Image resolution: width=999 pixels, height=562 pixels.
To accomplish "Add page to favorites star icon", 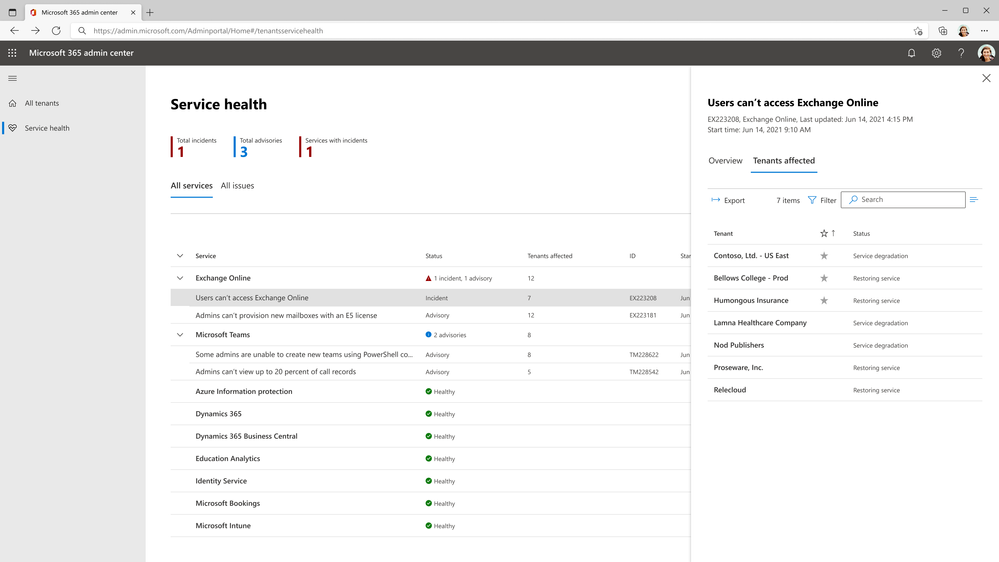I will pos(917,31).
